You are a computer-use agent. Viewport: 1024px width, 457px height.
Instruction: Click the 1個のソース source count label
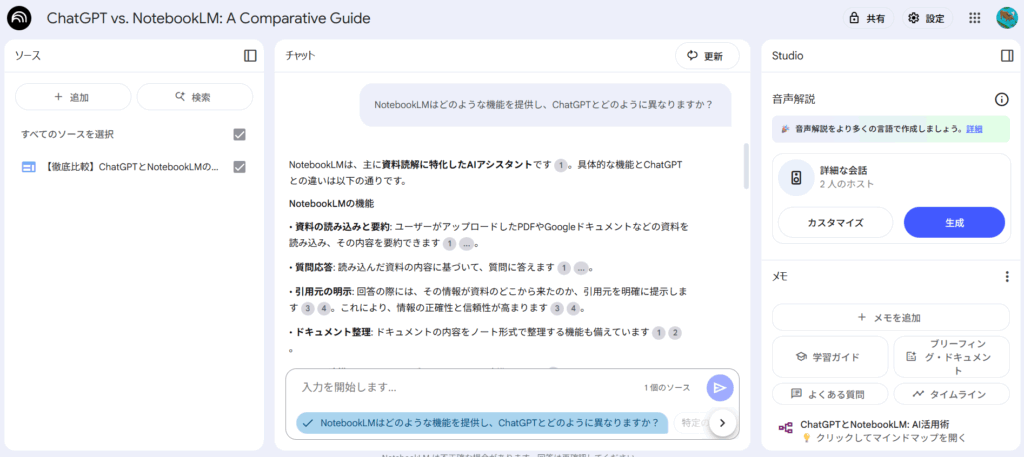click(x=667, y=388)
